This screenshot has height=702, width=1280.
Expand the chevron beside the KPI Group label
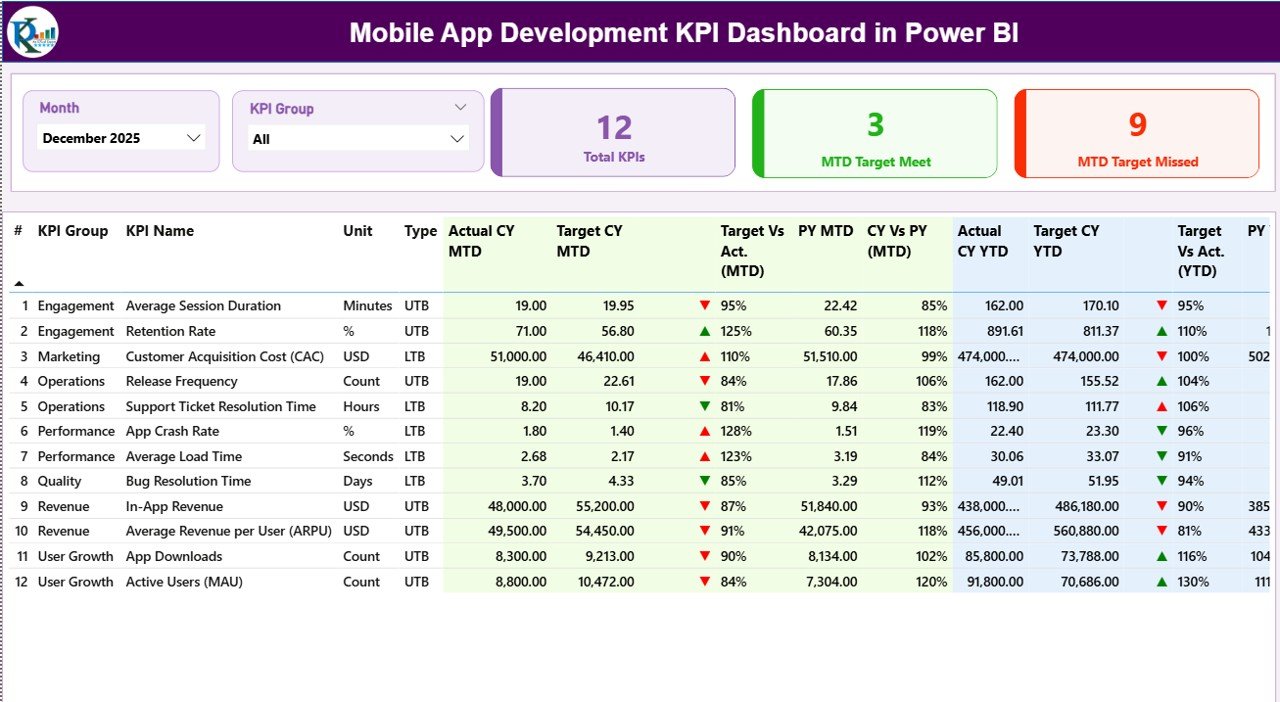[x=460, y=107]
